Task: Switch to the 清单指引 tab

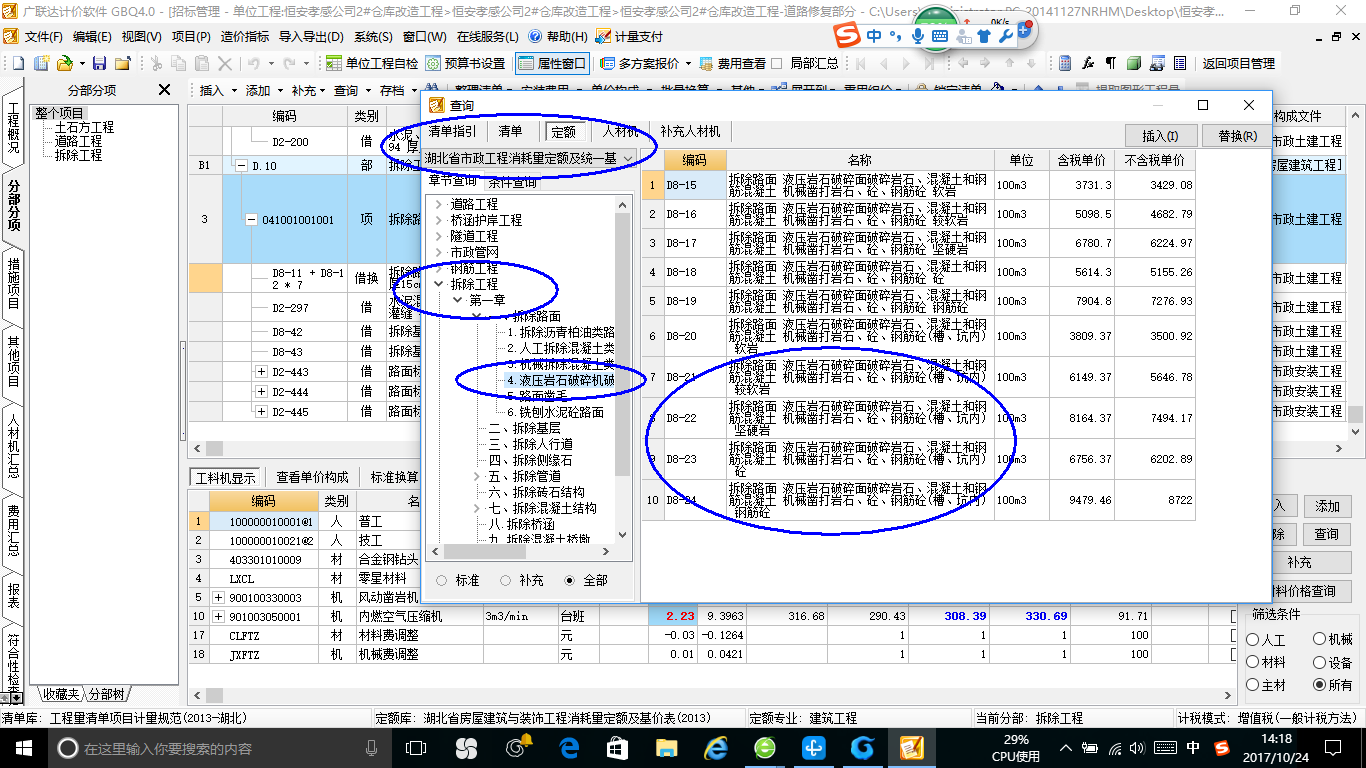Action: [453, 131]
